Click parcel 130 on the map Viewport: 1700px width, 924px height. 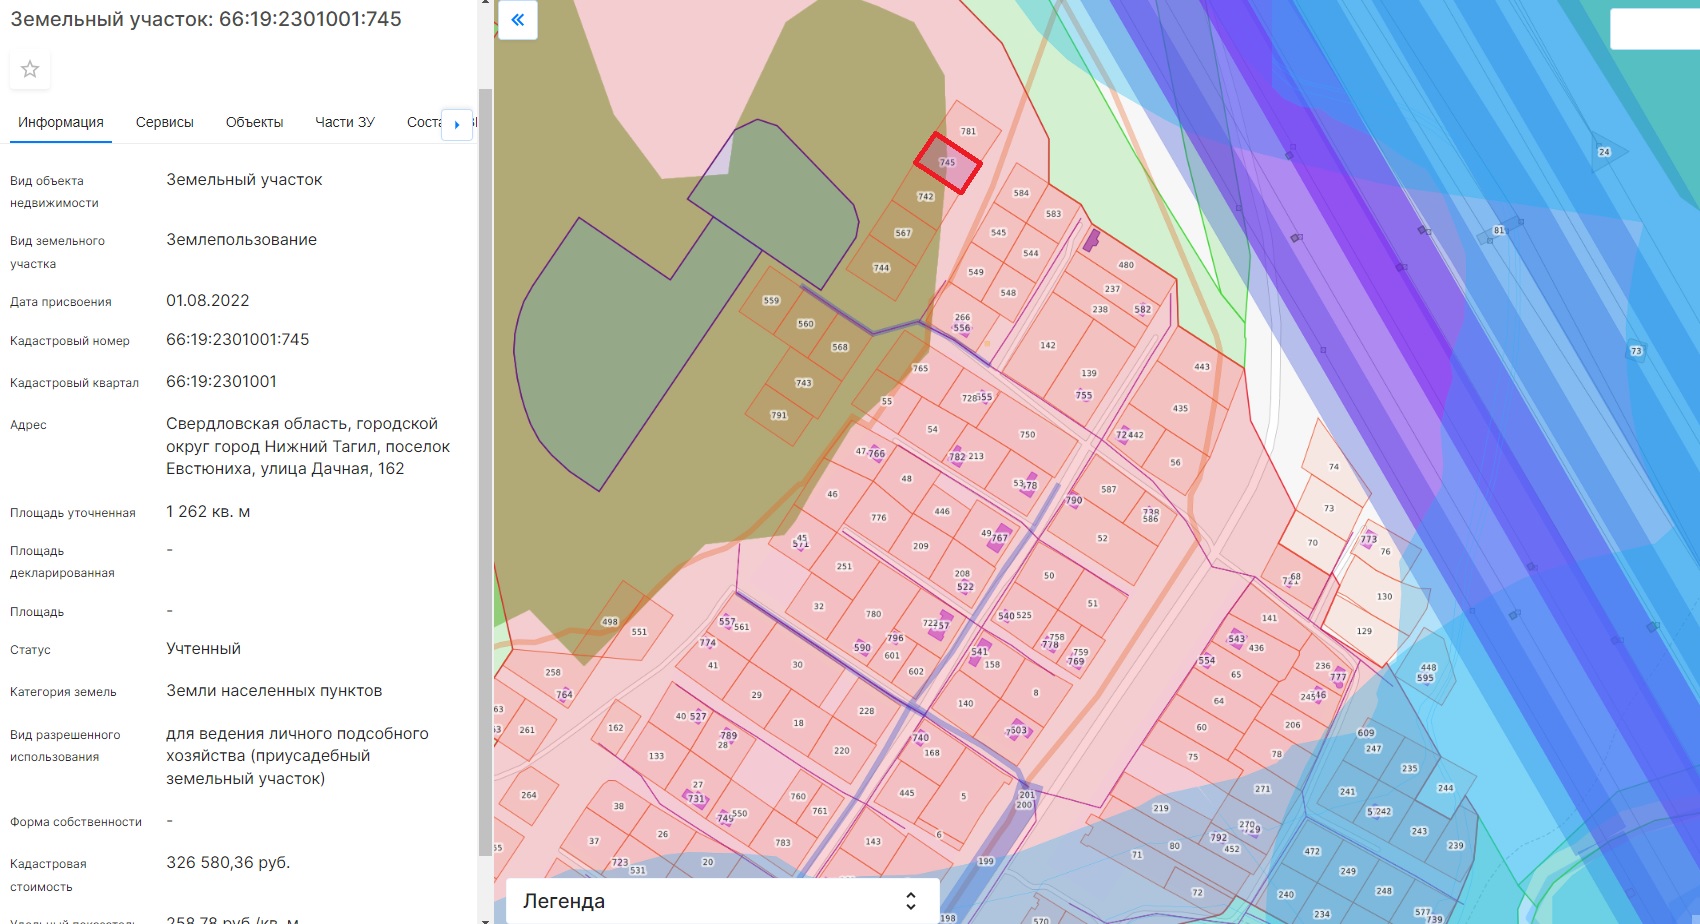coord(1384,596)
